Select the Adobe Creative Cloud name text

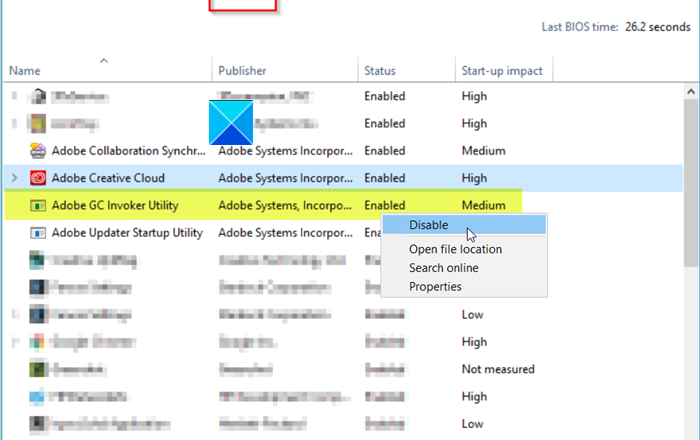coord(108,178)
